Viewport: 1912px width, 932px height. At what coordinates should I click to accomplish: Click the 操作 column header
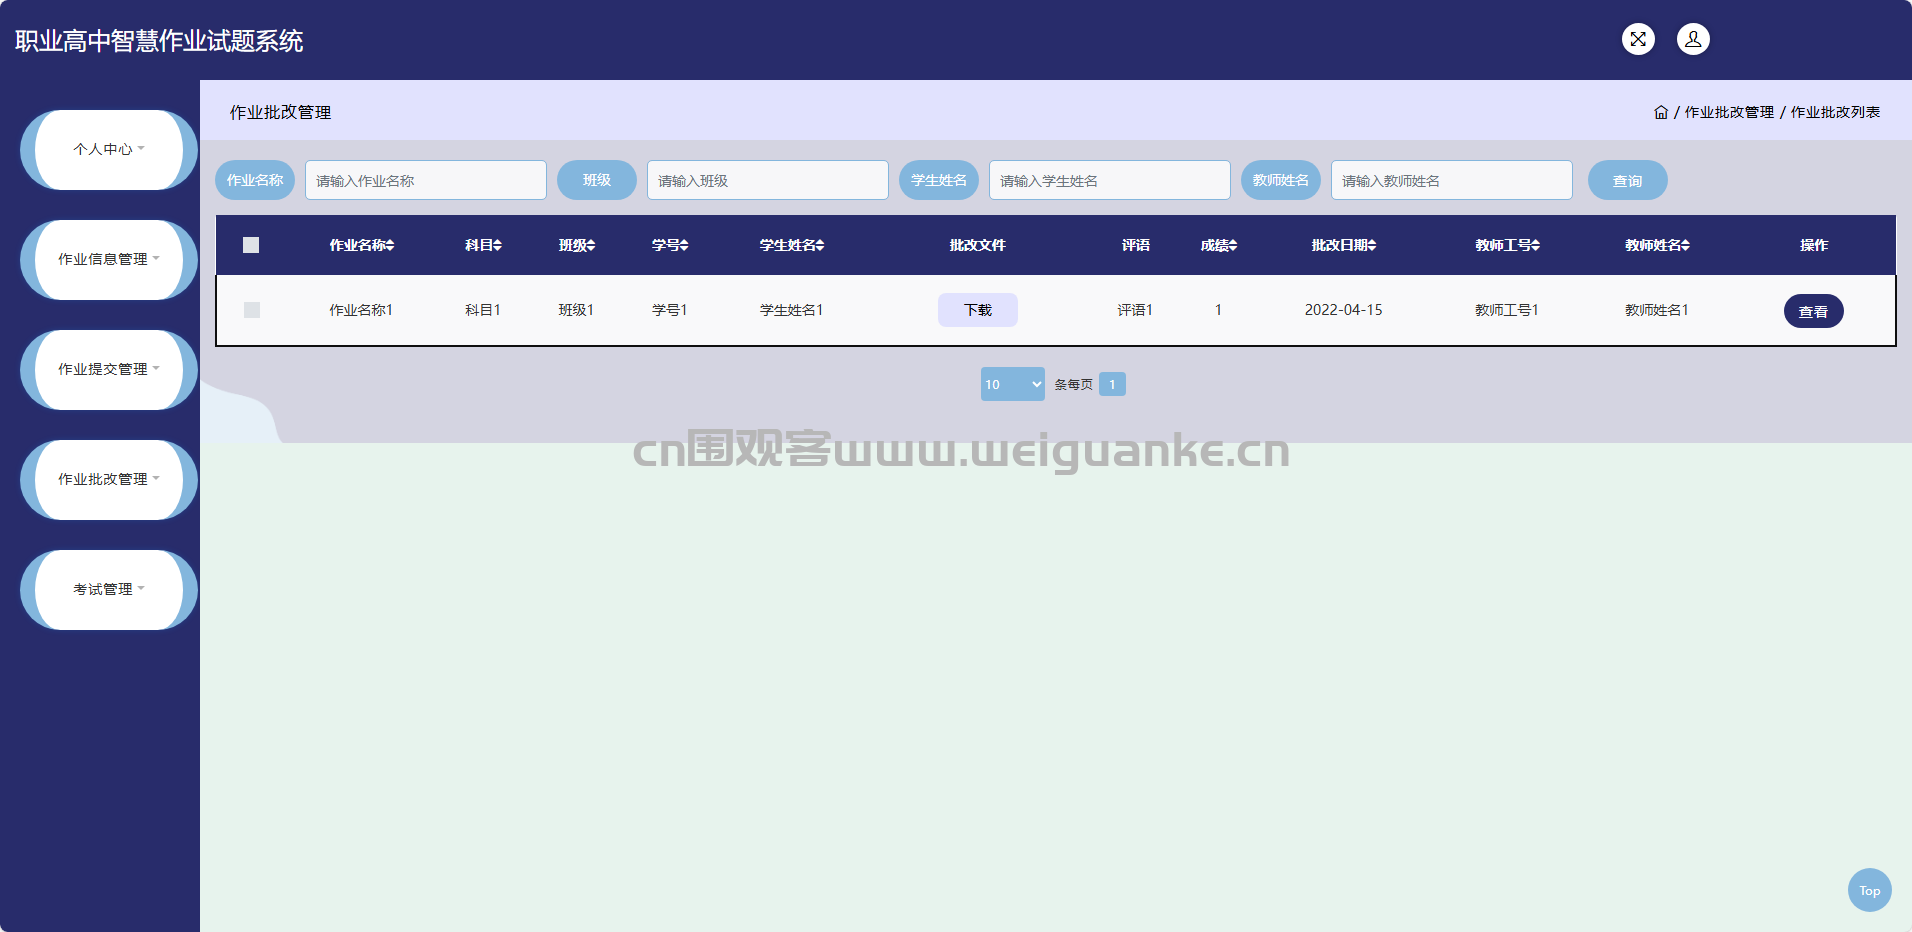(1814, 245)
